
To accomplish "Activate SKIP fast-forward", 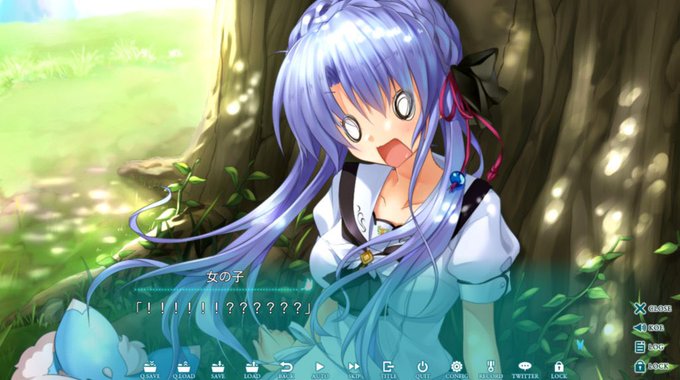I will [354, 370].
